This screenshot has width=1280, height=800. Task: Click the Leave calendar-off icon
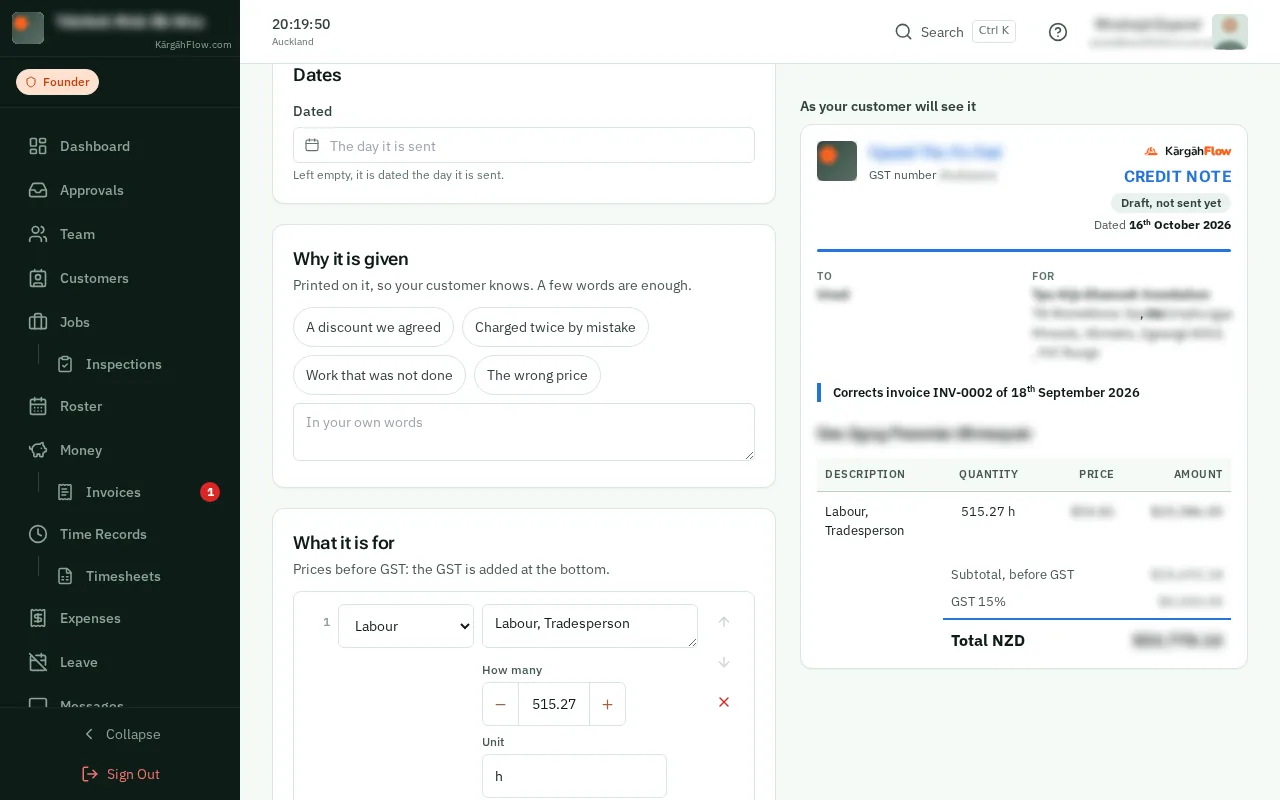(38, 662)
